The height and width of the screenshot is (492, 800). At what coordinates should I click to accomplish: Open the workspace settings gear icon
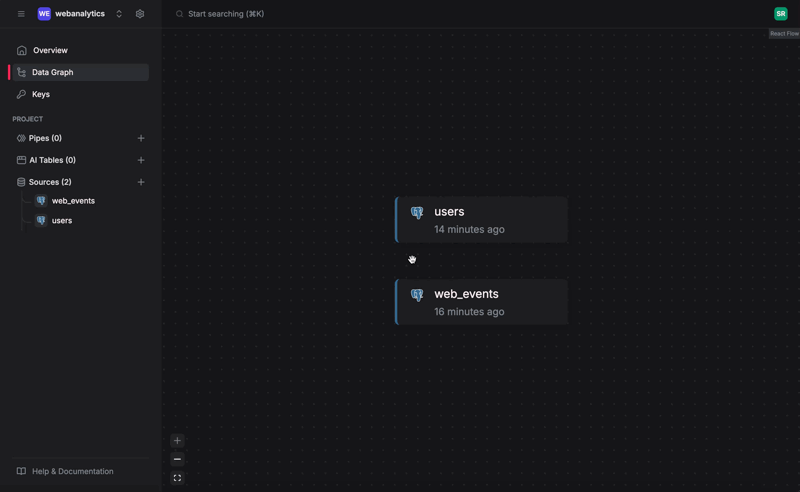pos(140,14)
